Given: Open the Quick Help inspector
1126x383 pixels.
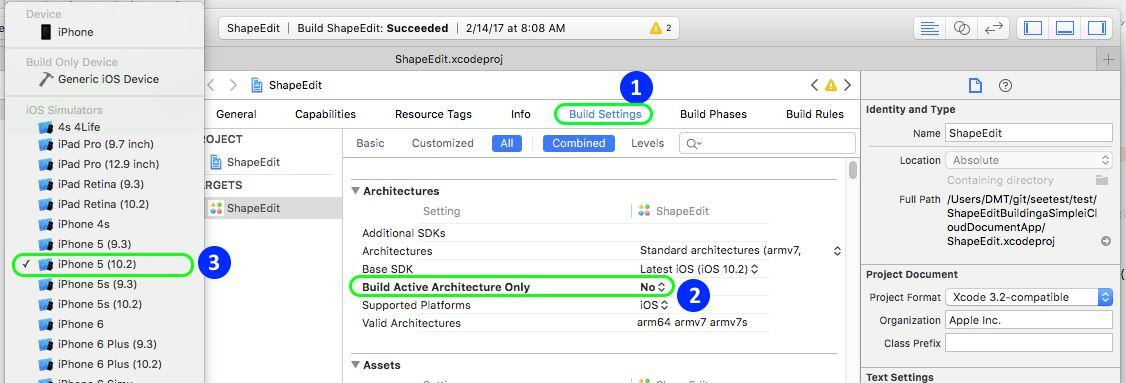Looking at the screenshot, I should [1005, 86].
